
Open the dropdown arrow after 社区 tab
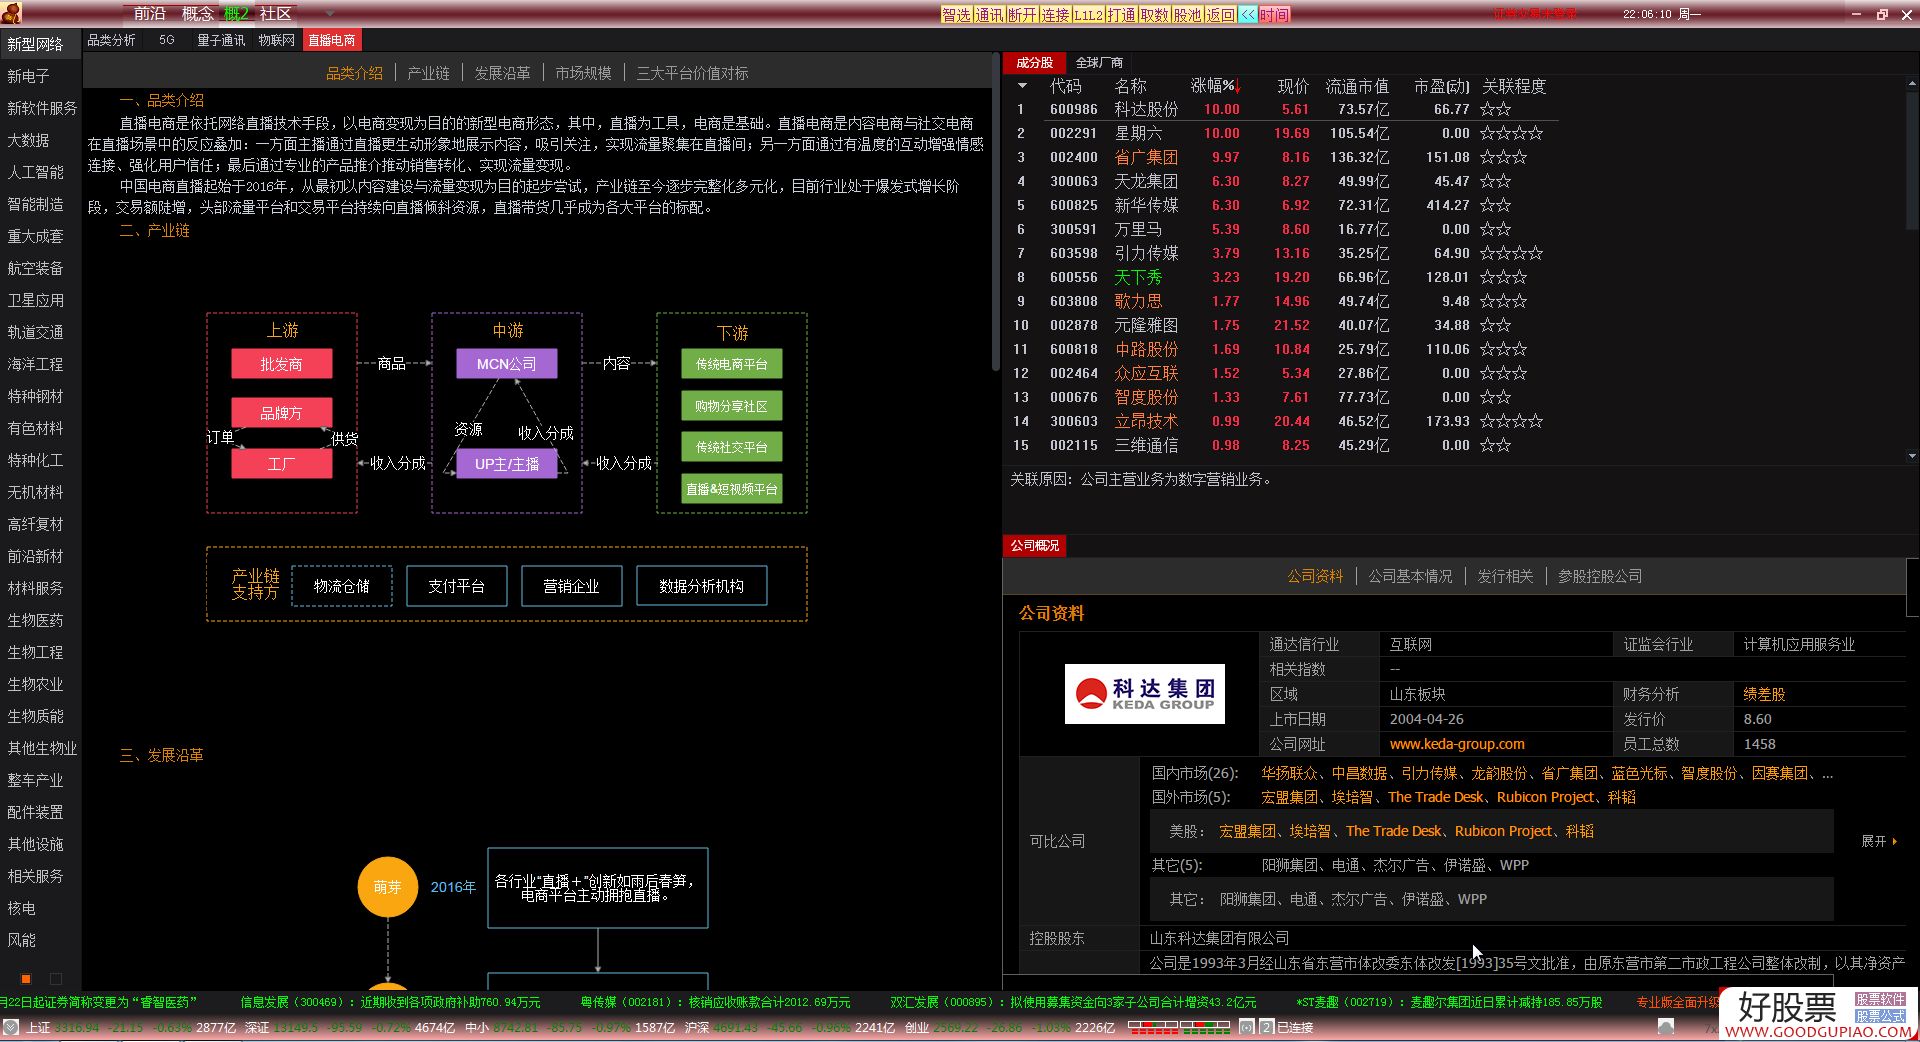pos(330,14)
